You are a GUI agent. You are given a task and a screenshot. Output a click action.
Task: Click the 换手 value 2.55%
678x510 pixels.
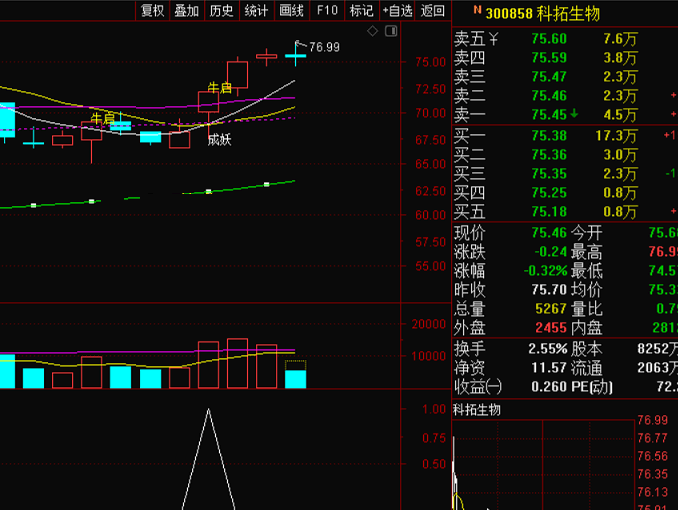tap(547, 349)
